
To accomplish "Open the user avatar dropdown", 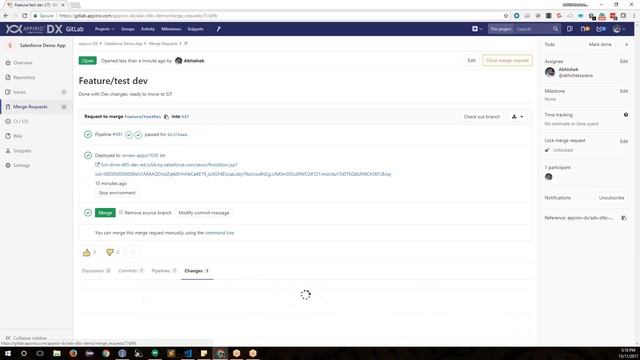I will click(x=619, y=29).
